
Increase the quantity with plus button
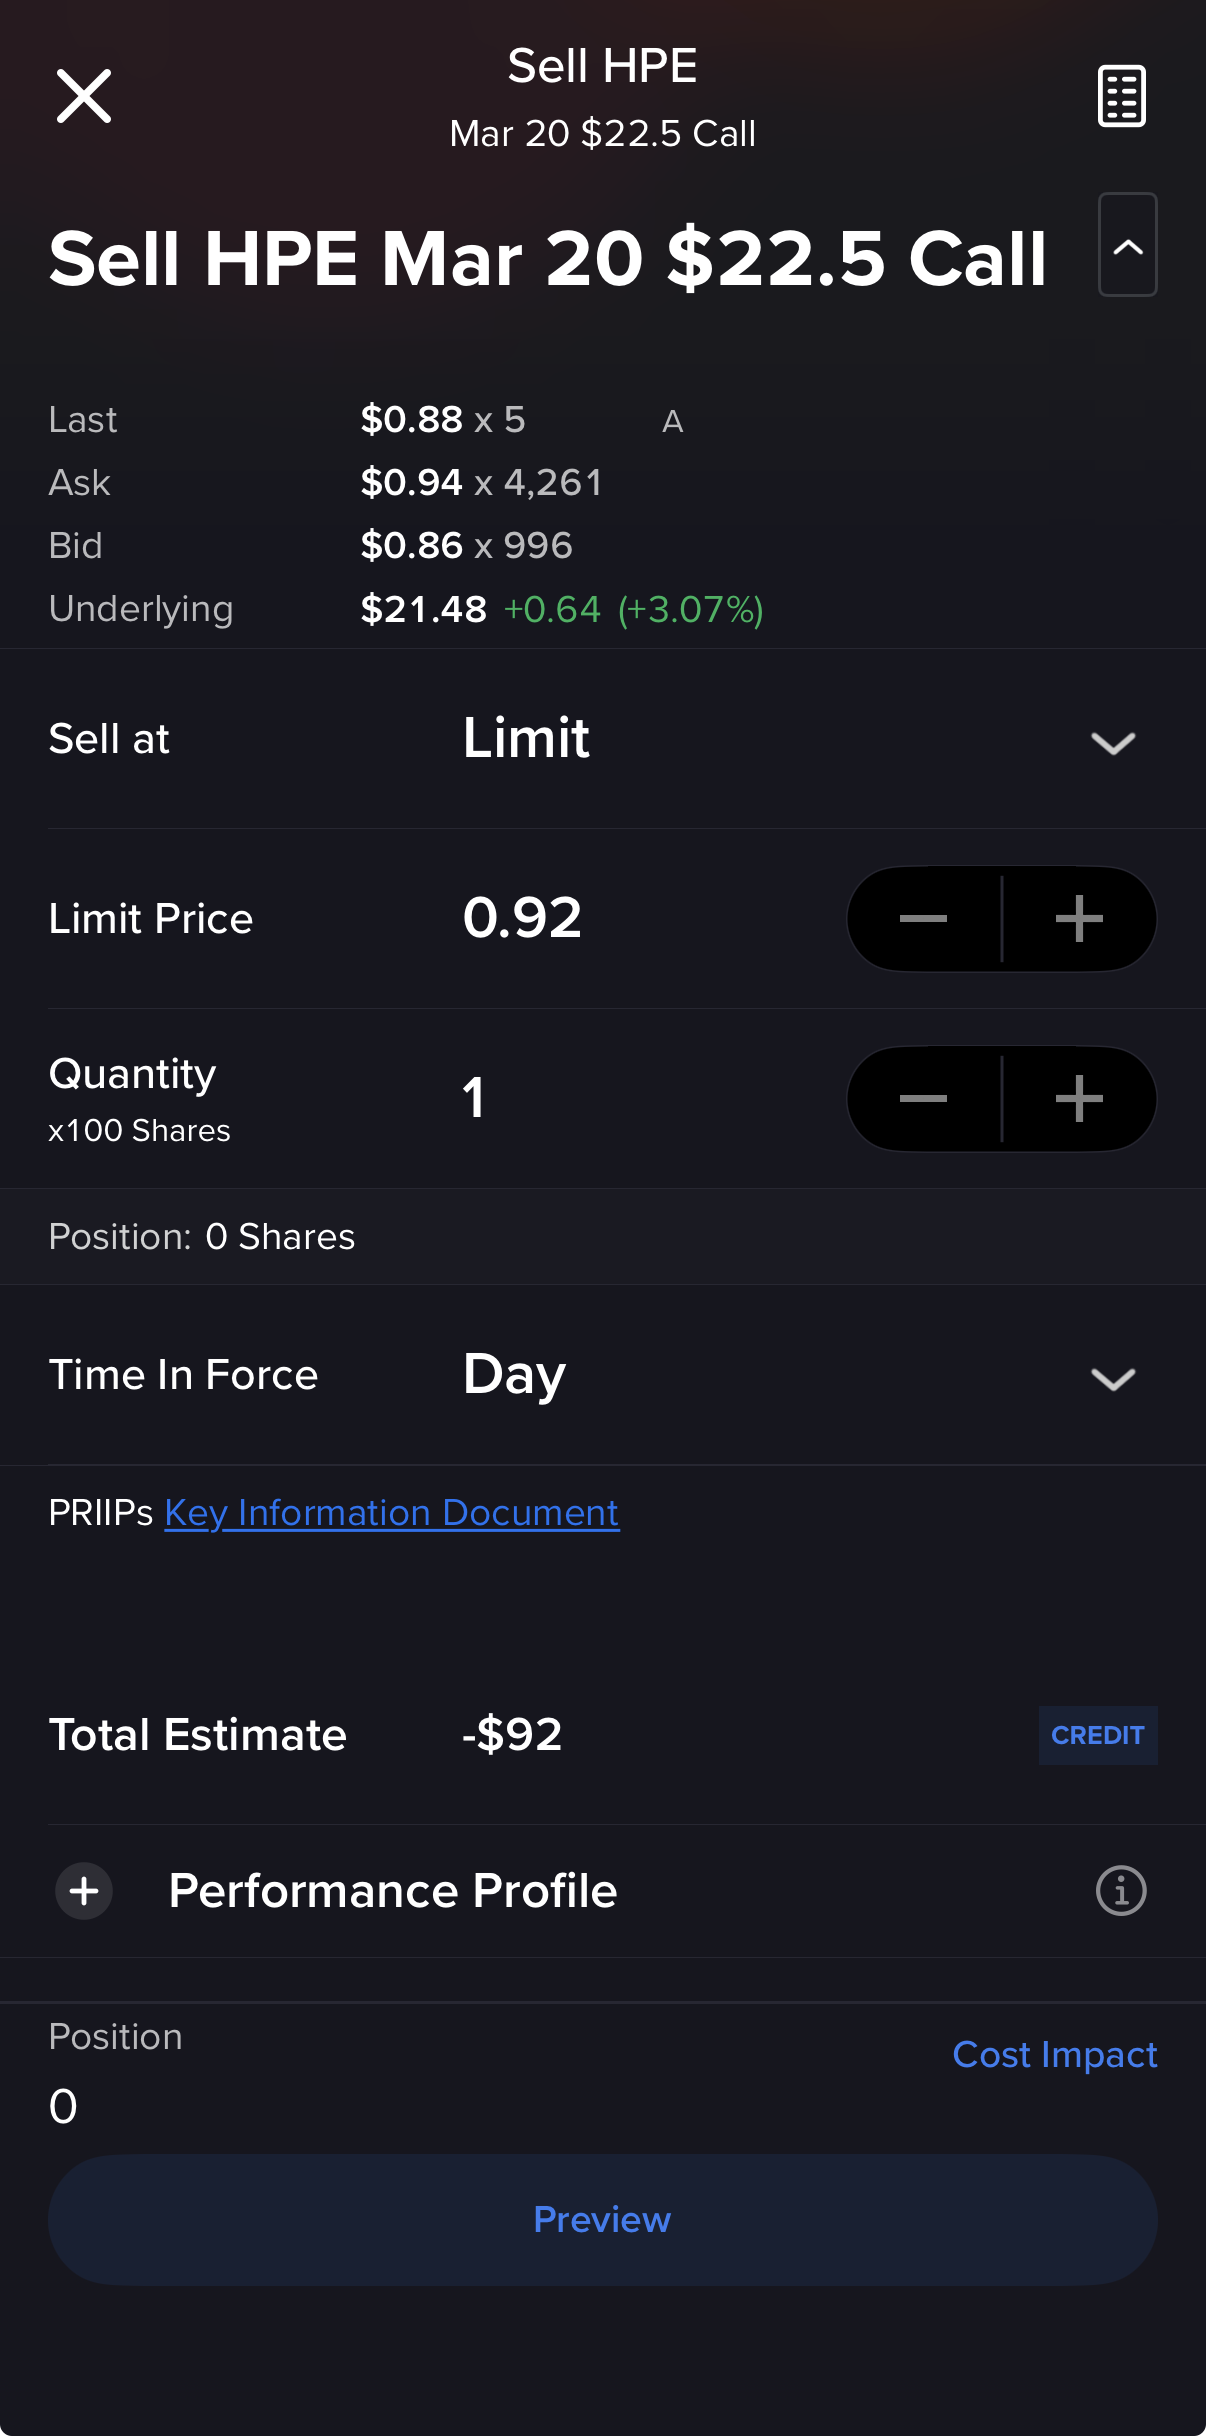point(1079,1099)
